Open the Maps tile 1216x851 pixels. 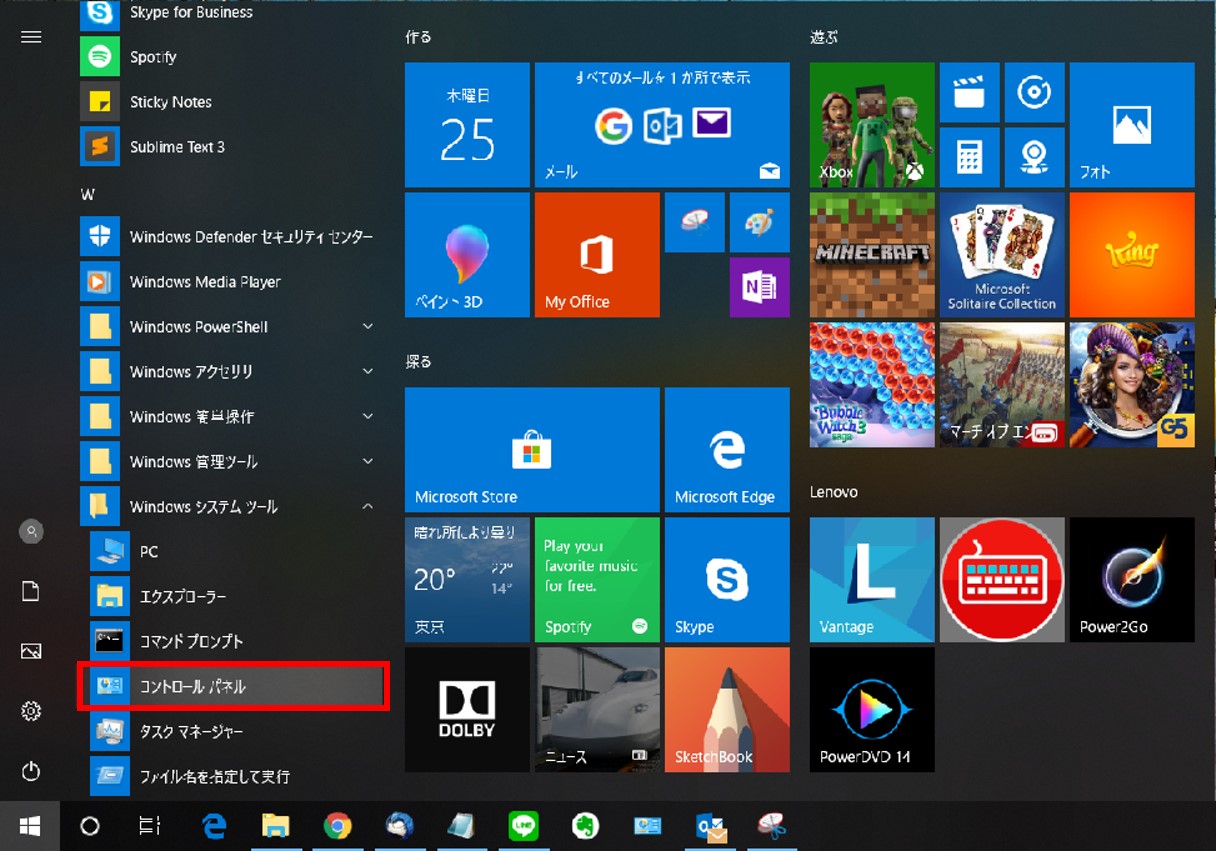click(1035, 157)
